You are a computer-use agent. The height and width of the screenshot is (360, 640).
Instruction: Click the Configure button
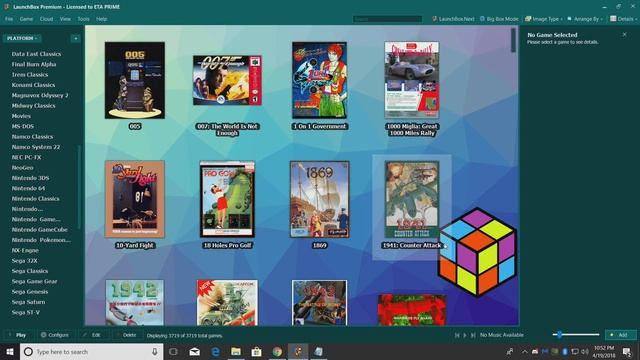55,335
